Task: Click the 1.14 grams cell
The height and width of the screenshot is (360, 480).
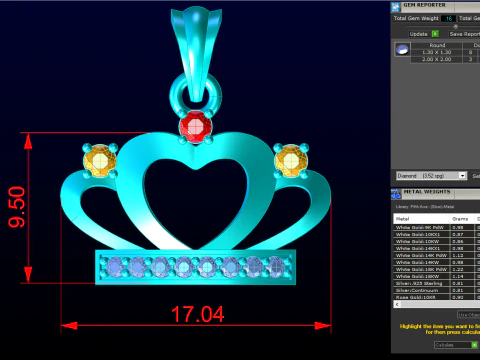Action: (x=462, y=276)
